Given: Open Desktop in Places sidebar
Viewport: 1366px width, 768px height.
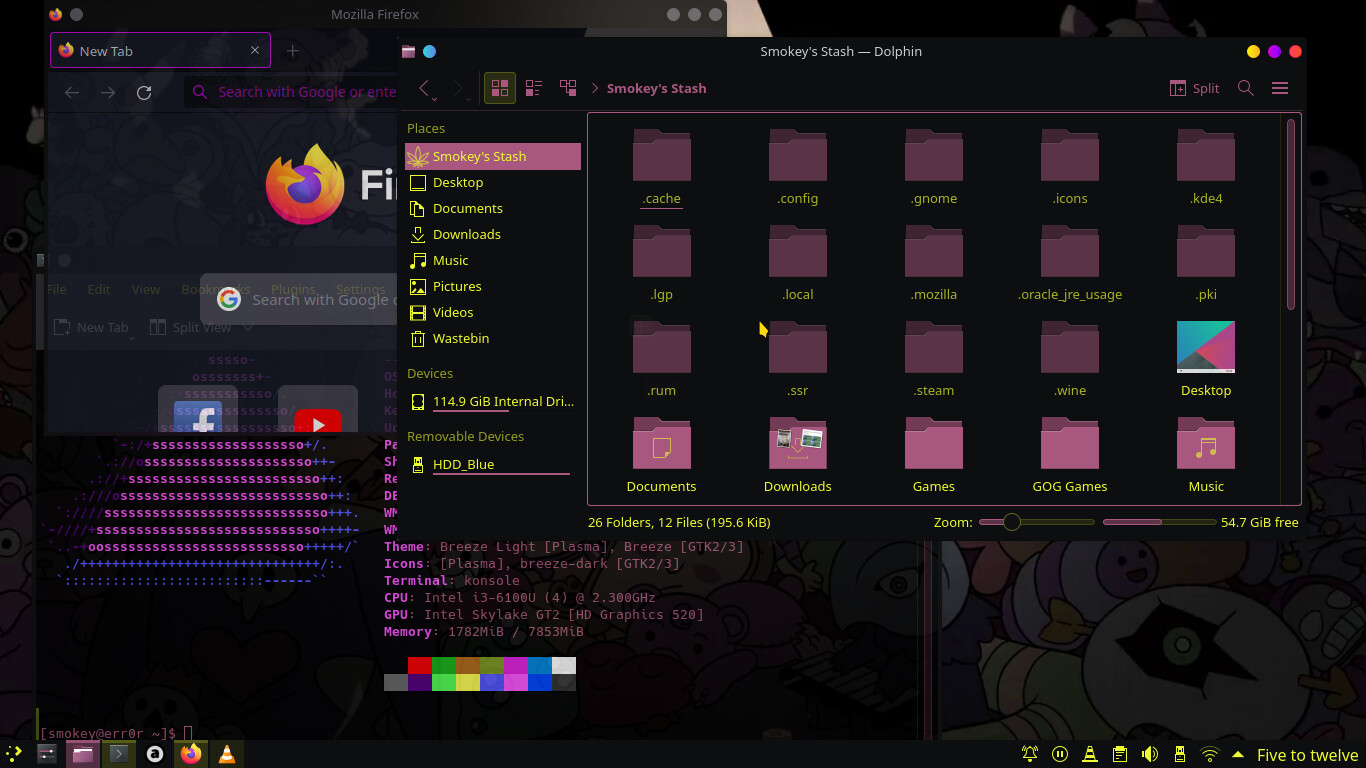Looking at the screenshot, I should tap(492, 182).
